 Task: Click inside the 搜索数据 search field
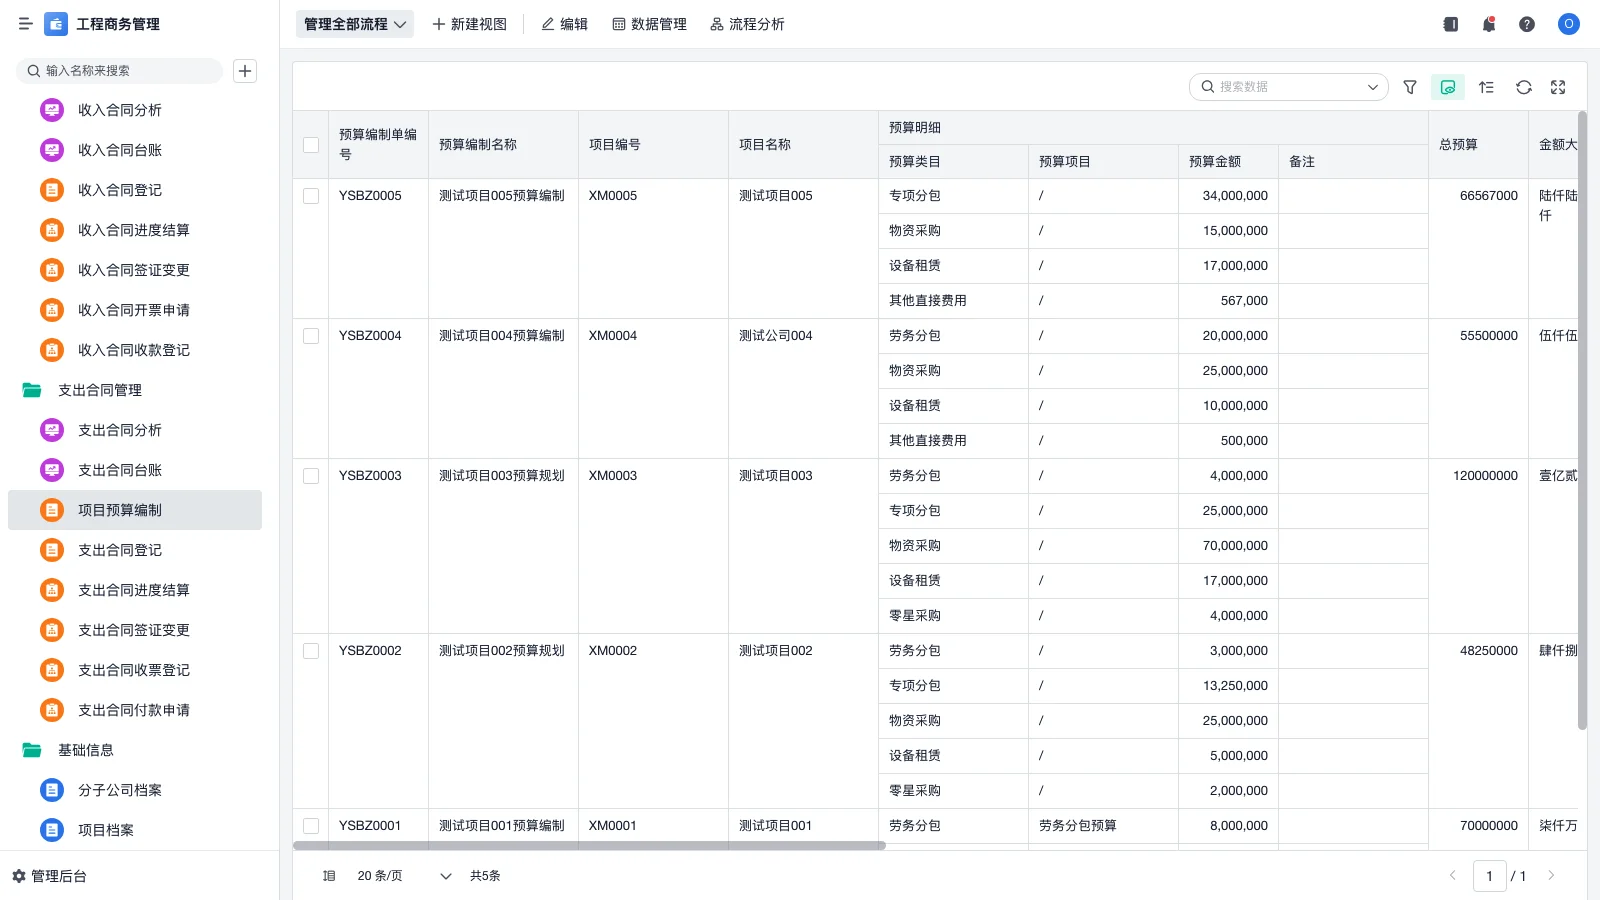point(1270,87)
